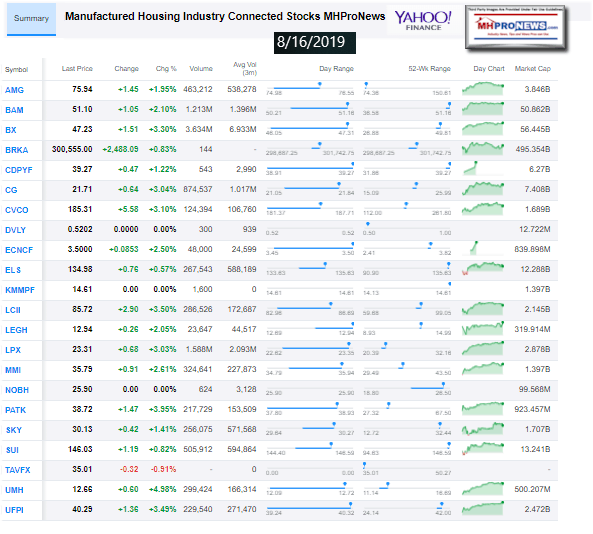The width and height of the screenshot is (593, 534).
Task: Select CVCO last price 185.31
Action: (x=80, y=210)
